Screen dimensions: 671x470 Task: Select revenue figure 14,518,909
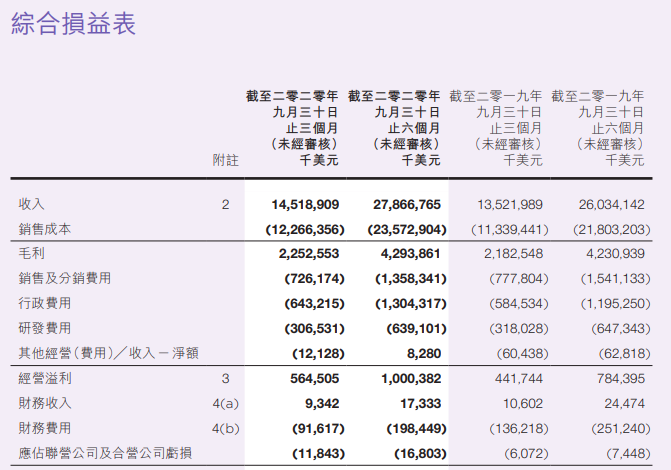(x=305, y=205)
